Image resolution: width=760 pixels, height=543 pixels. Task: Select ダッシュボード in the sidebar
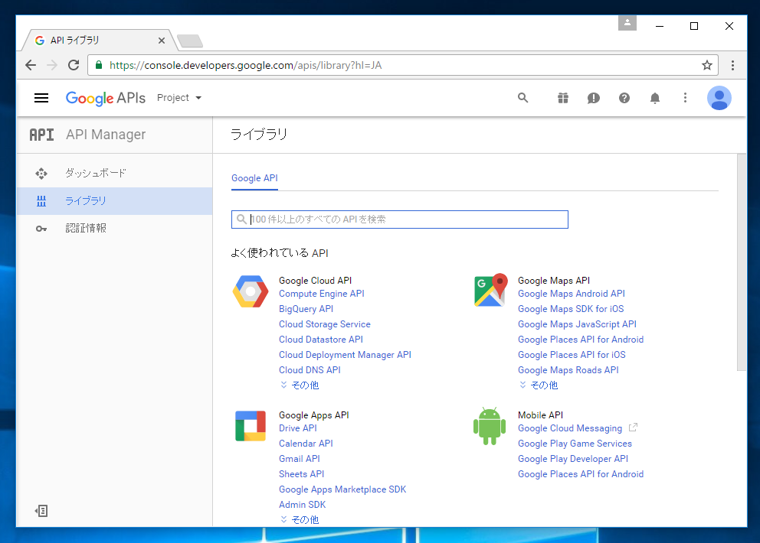pos(115,173)
